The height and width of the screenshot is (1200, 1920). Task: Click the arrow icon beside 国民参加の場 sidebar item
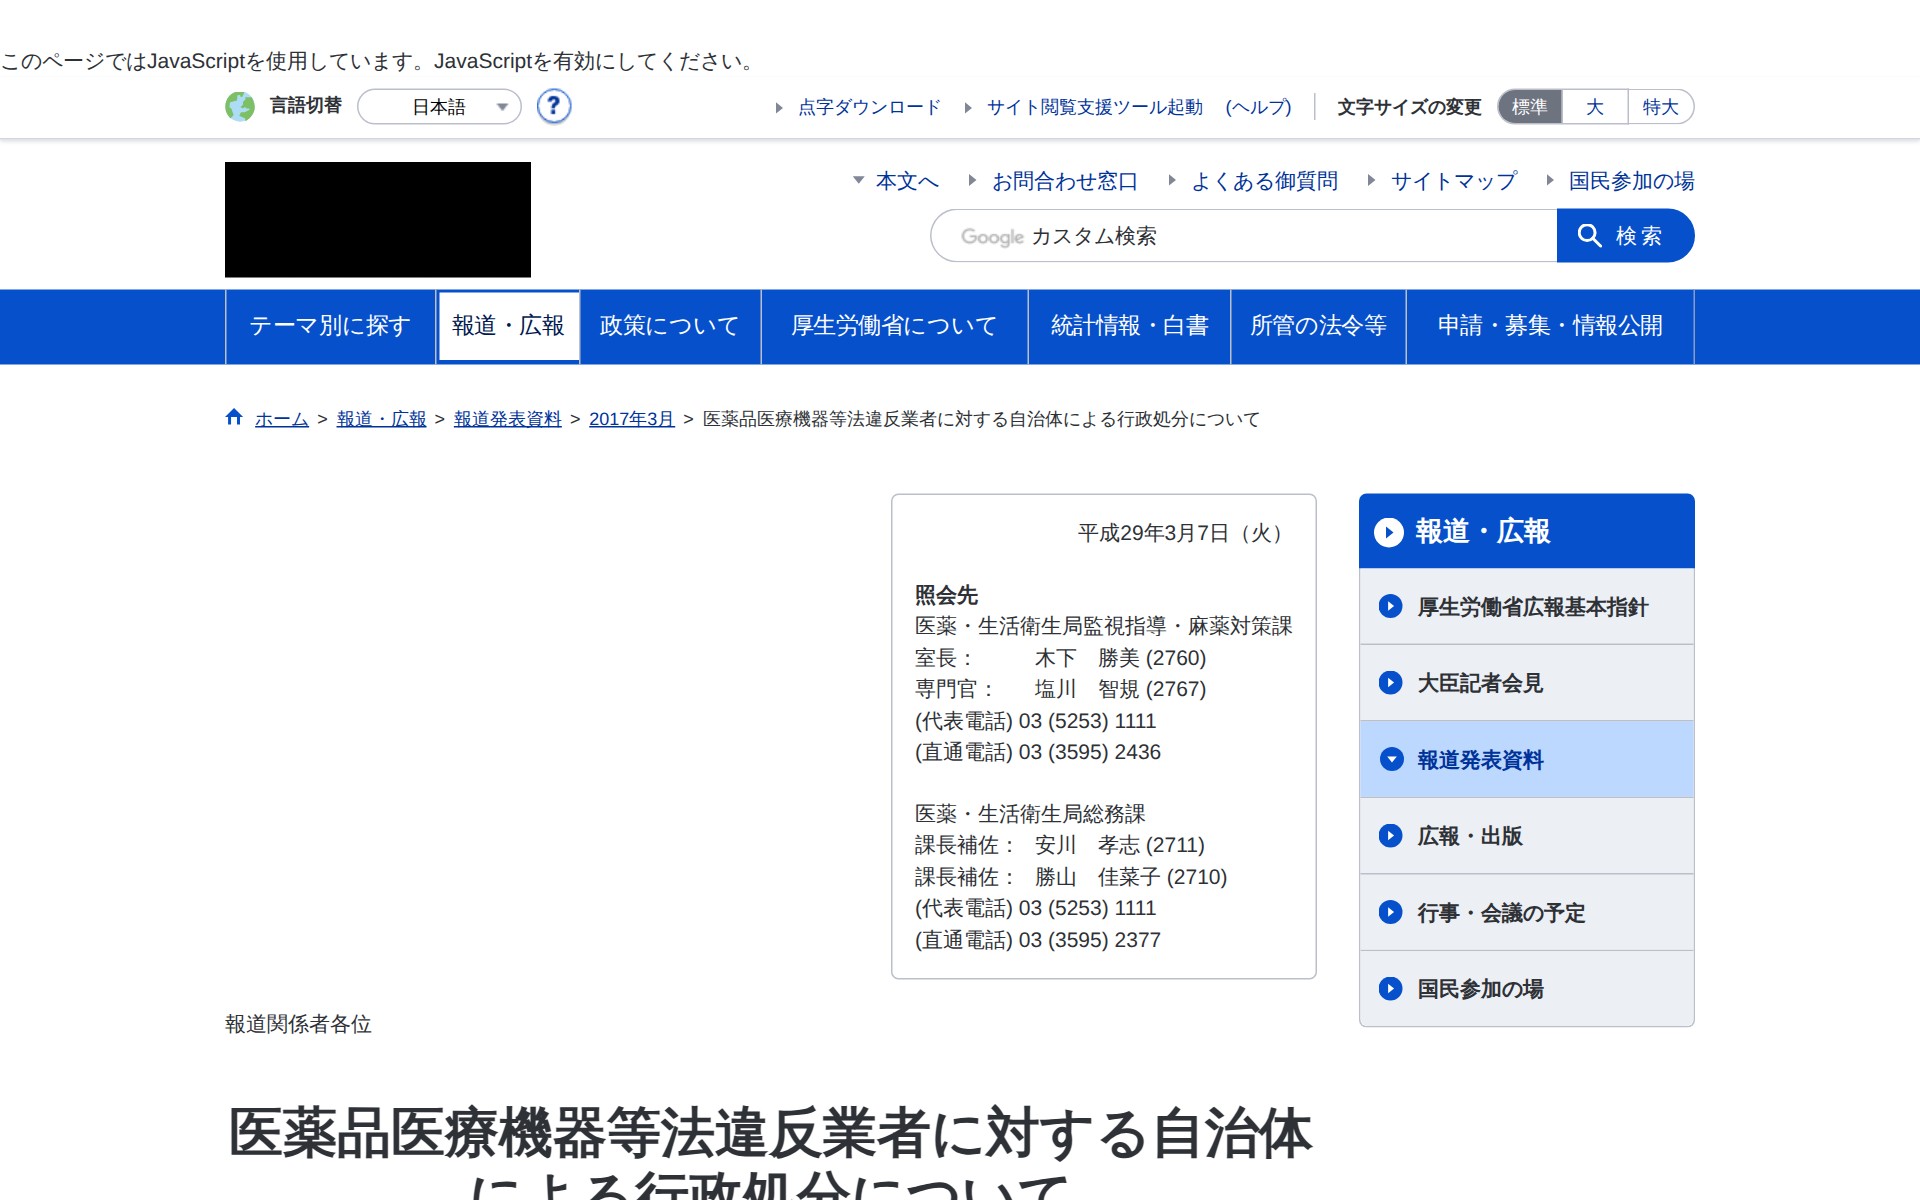click(x=1390, y=989)
